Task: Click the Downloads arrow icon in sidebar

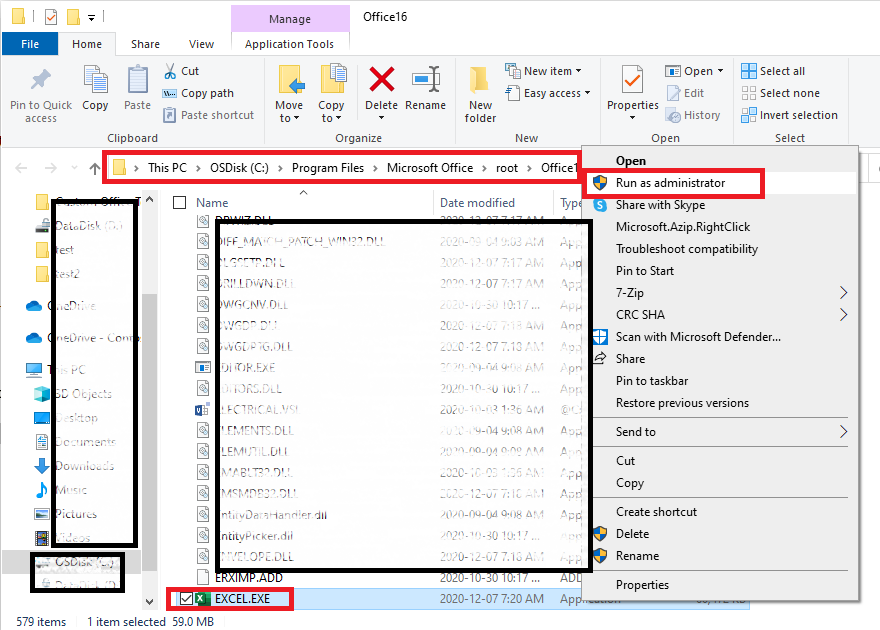Action: [42, 466]
